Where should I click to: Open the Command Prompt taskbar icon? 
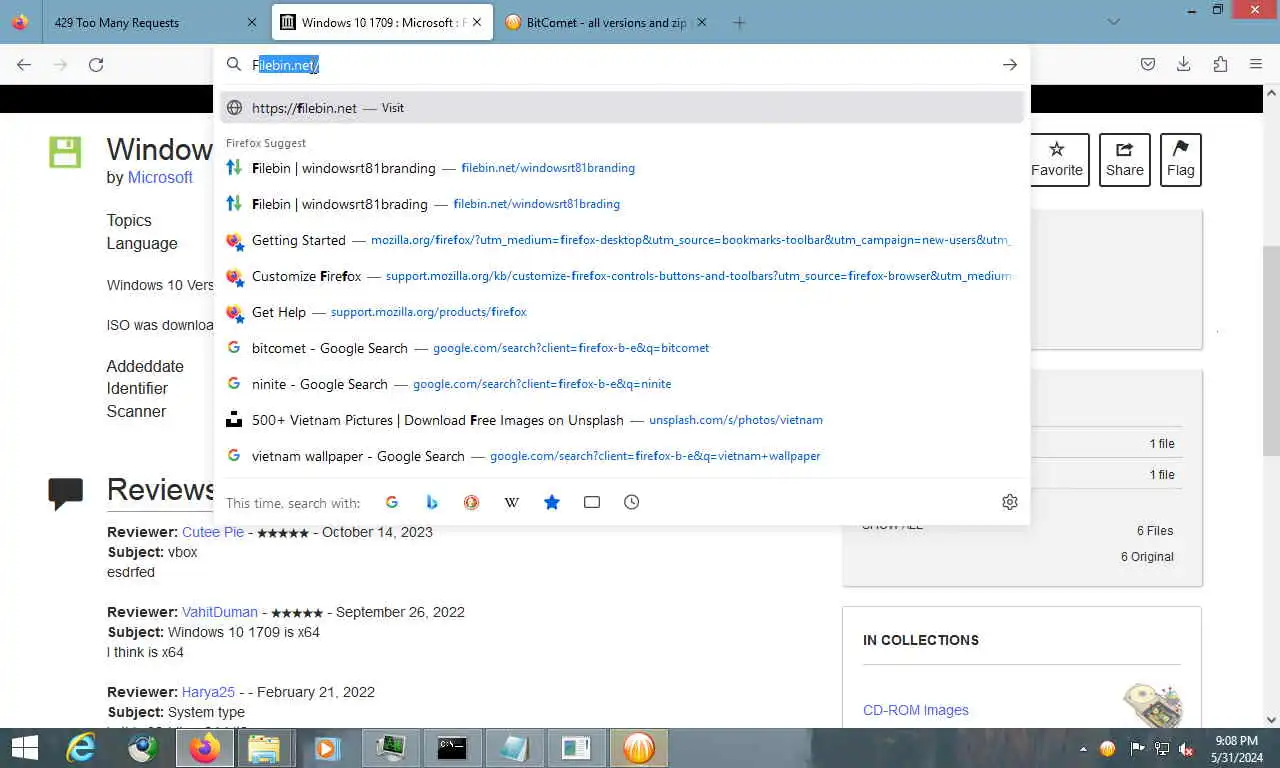tap(452, 748)
